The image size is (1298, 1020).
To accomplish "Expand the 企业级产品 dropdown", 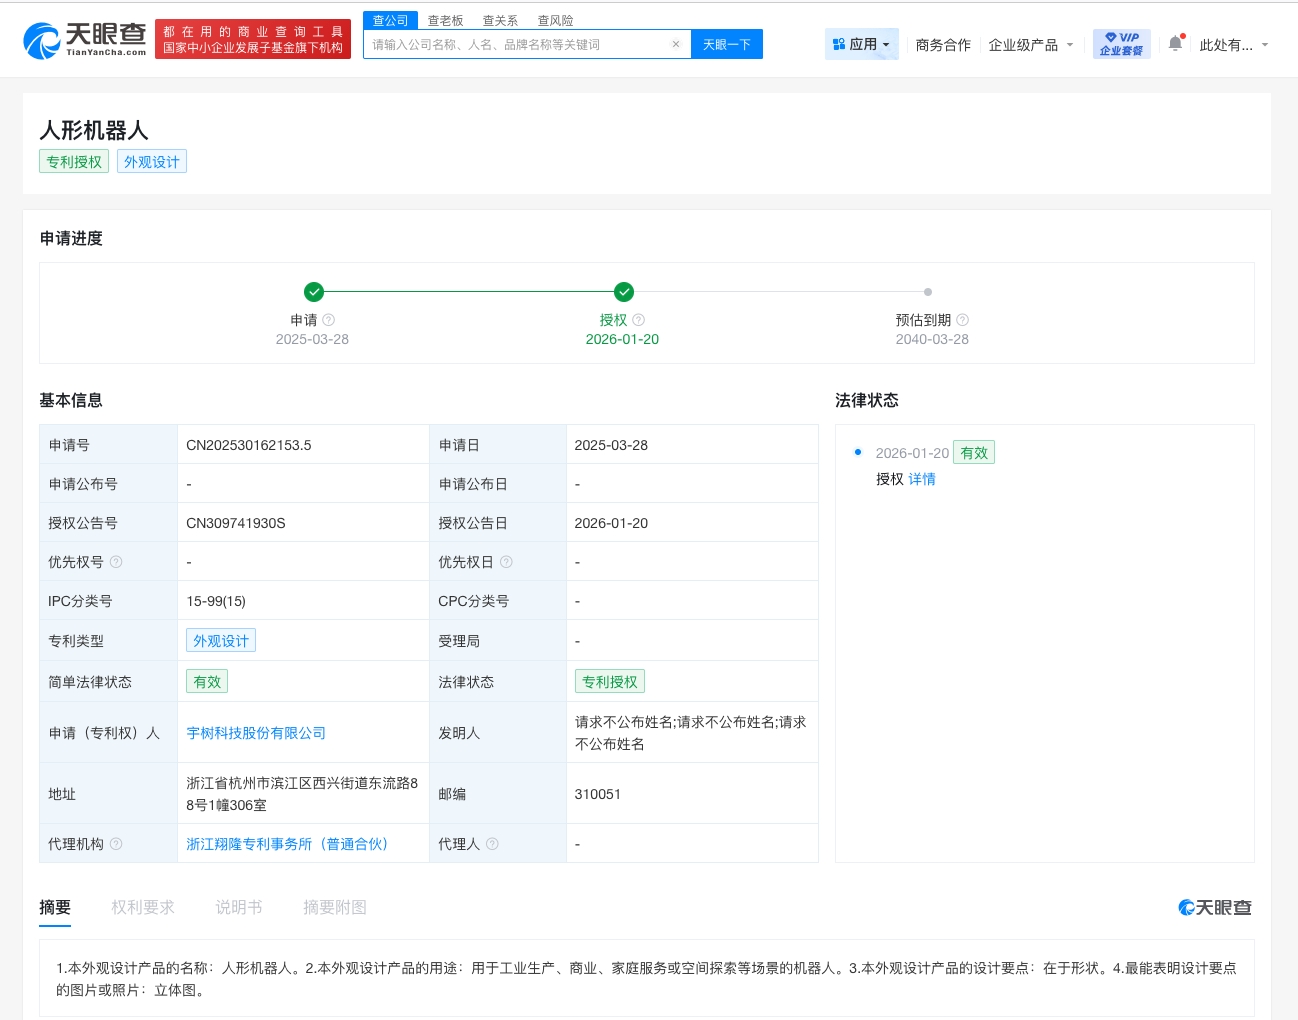I will (1030, 45).
